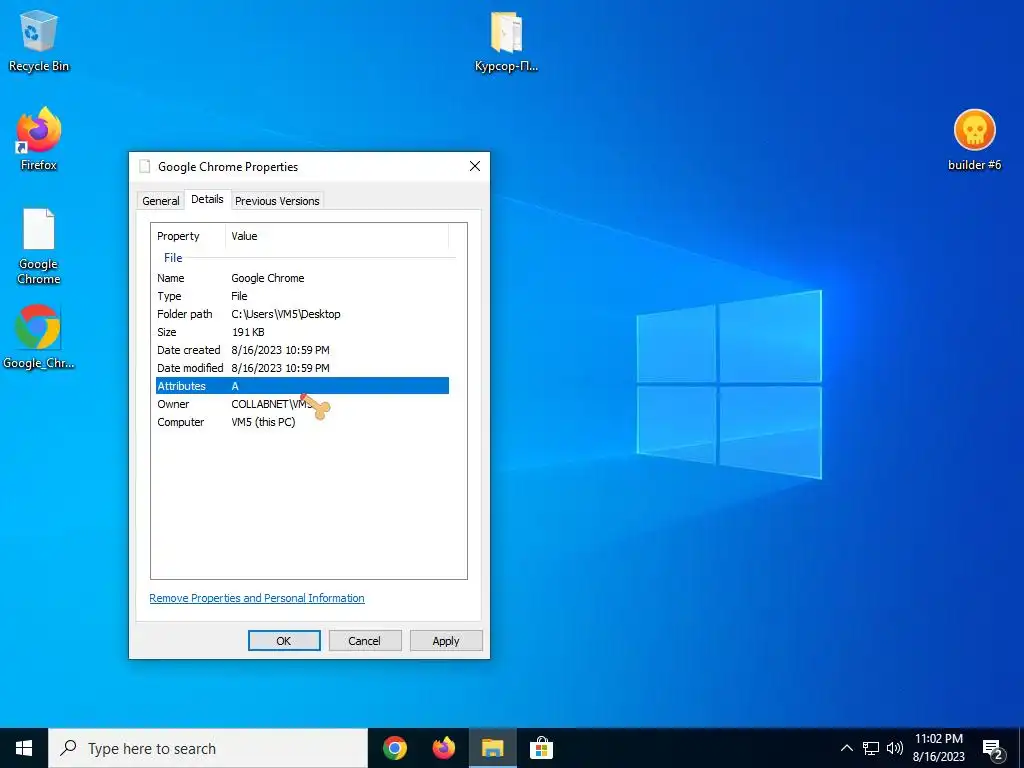
Task: Open the notification center icon
Action: 993,749
